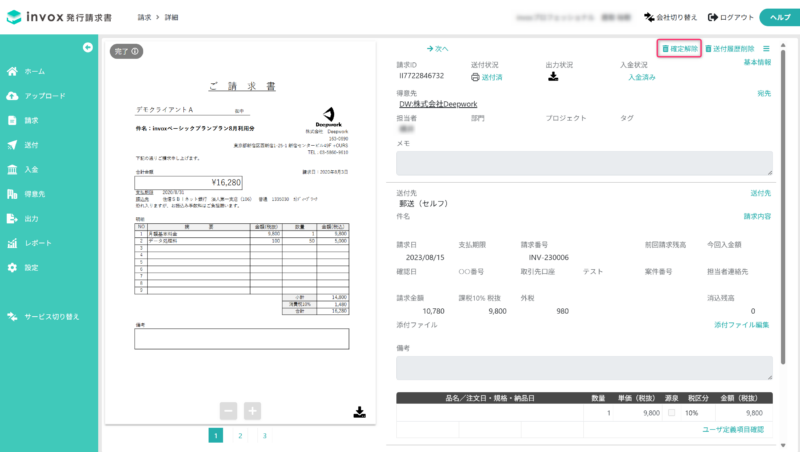Open 入金 in the sidebar
The image size is (800, 452).
pos(31,169)
